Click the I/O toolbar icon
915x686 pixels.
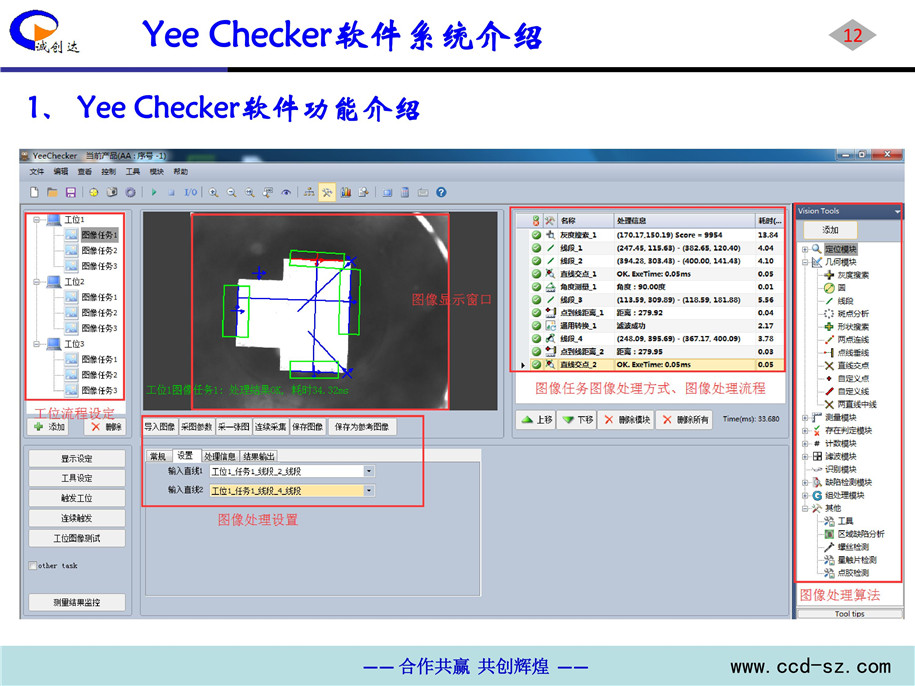click(190, 192)
